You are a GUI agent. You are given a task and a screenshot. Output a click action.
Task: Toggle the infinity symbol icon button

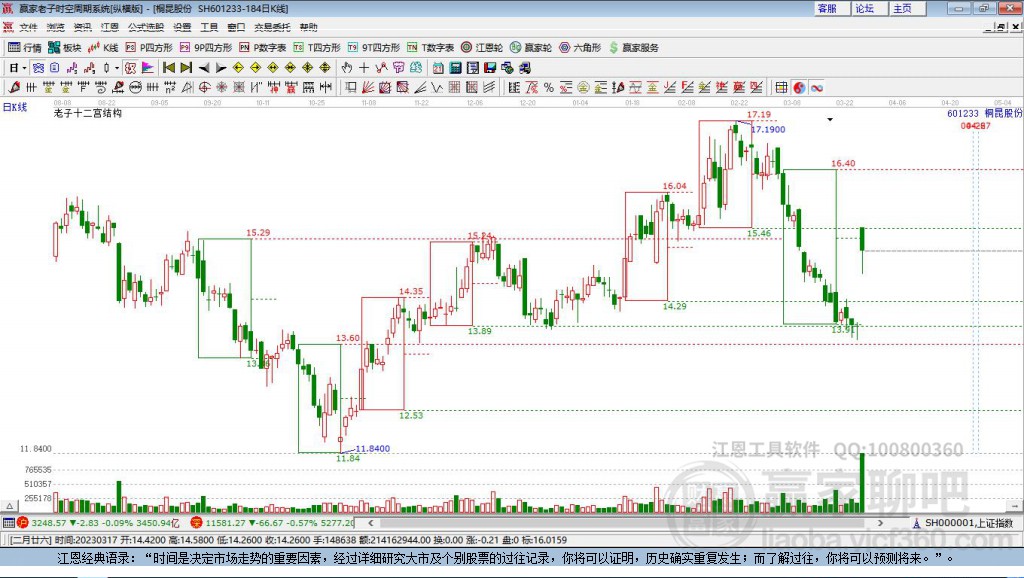coord(816,88)
